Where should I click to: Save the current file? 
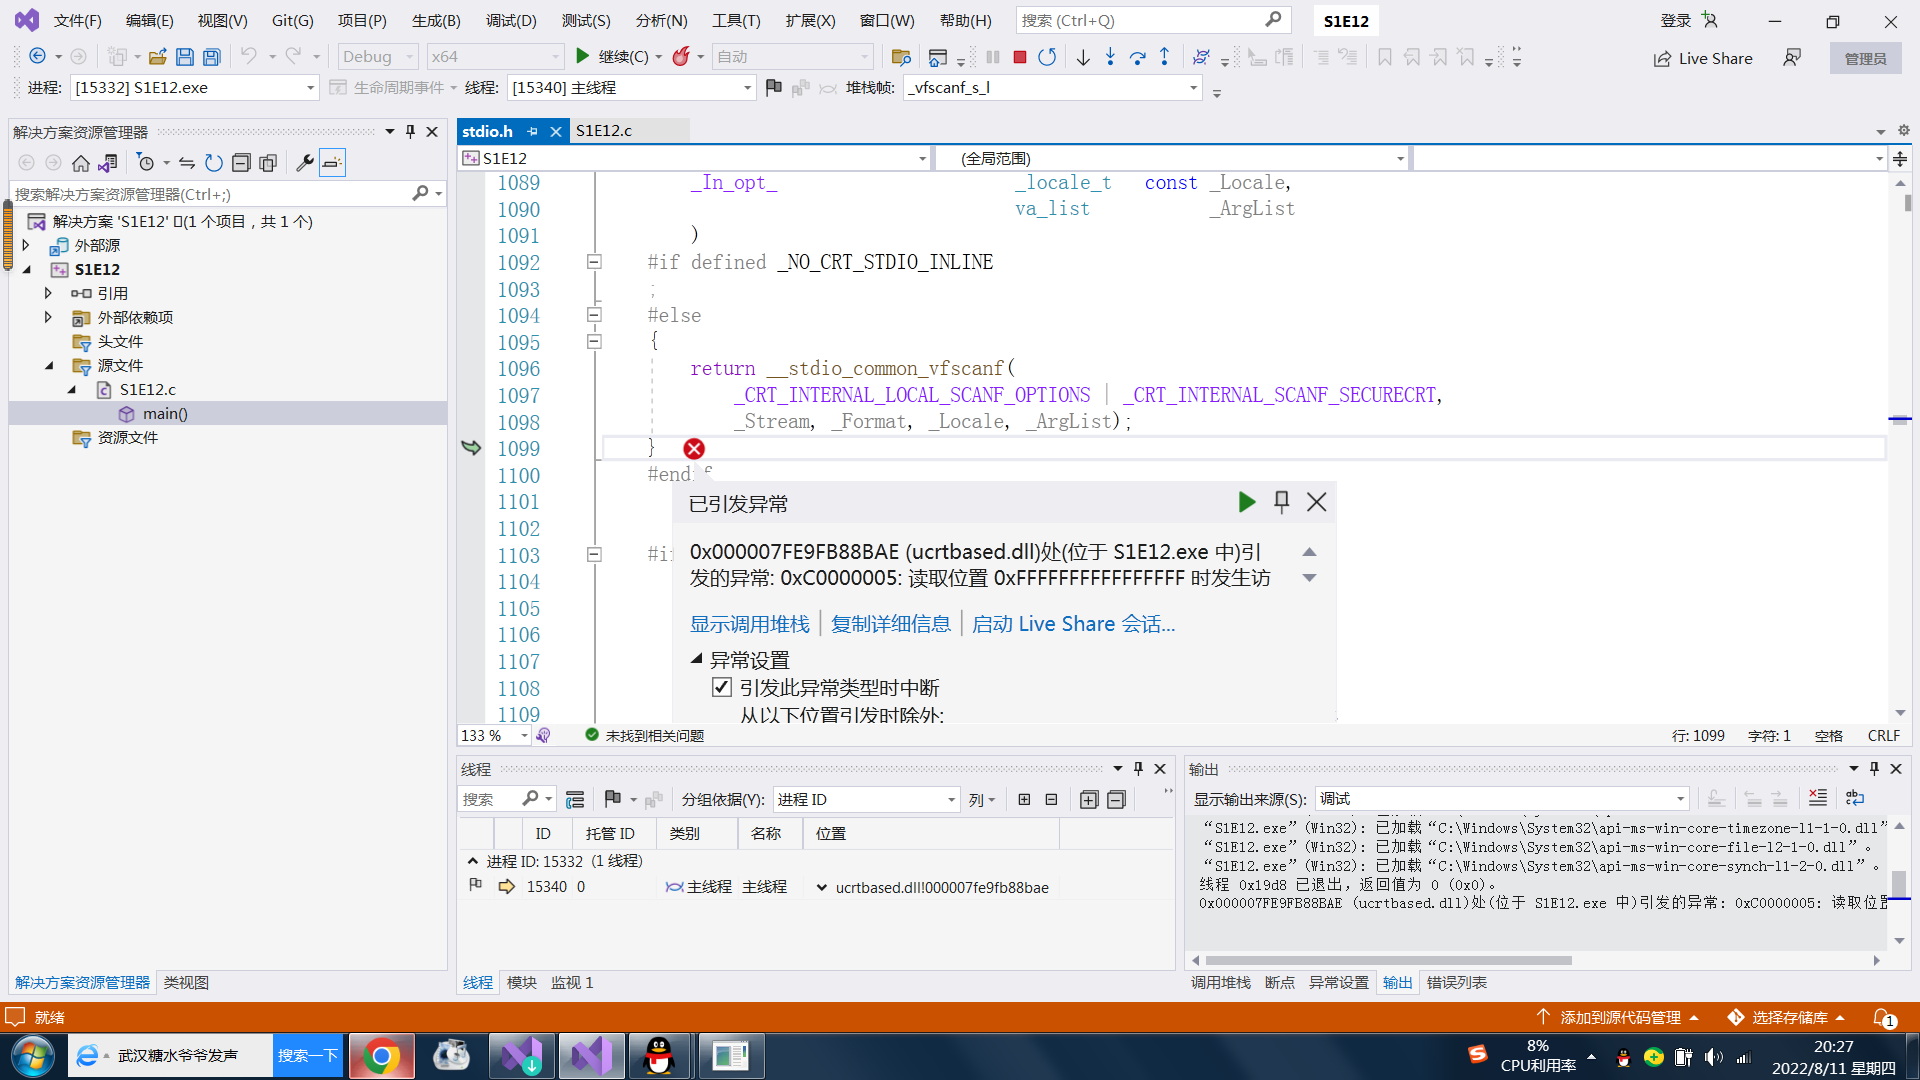pos(184,57)
